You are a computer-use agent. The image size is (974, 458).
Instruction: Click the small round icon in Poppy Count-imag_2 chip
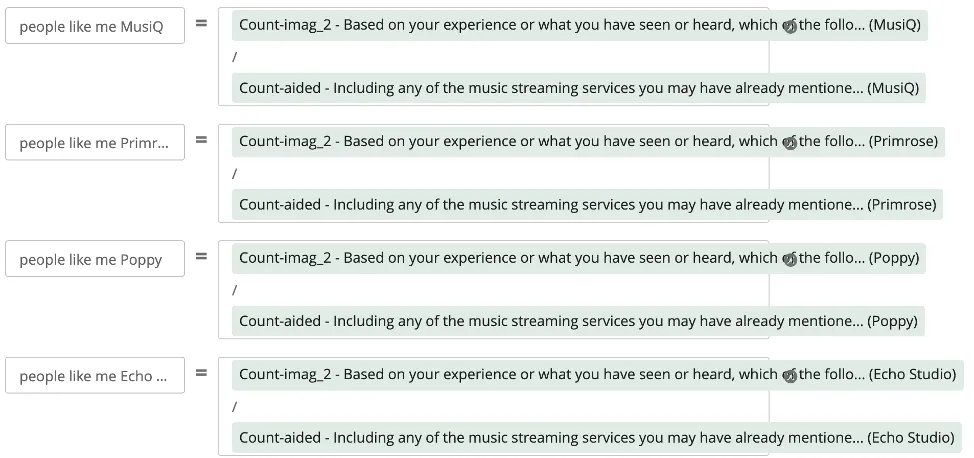[x=789, y=260]
